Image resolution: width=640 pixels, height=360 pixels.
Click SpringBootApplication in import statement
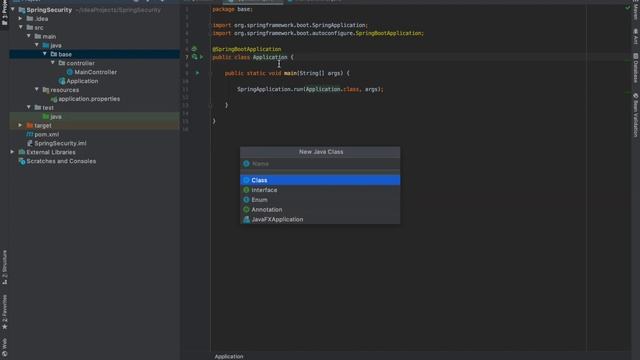(x=388, y=33)
